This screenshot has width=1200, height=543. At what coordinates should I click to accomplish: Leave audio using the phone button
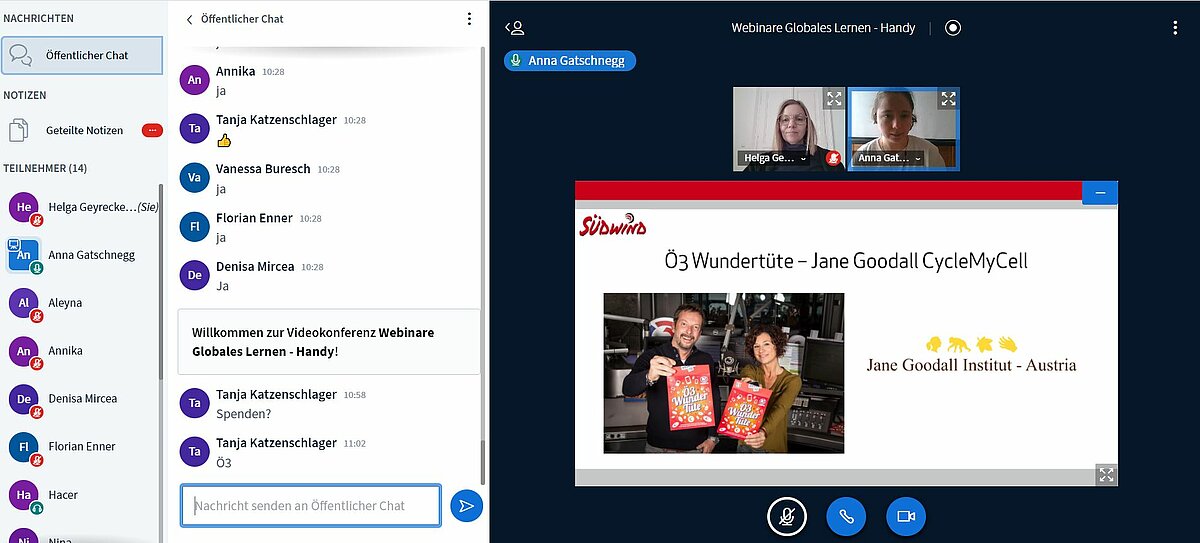tap(846, 516)
